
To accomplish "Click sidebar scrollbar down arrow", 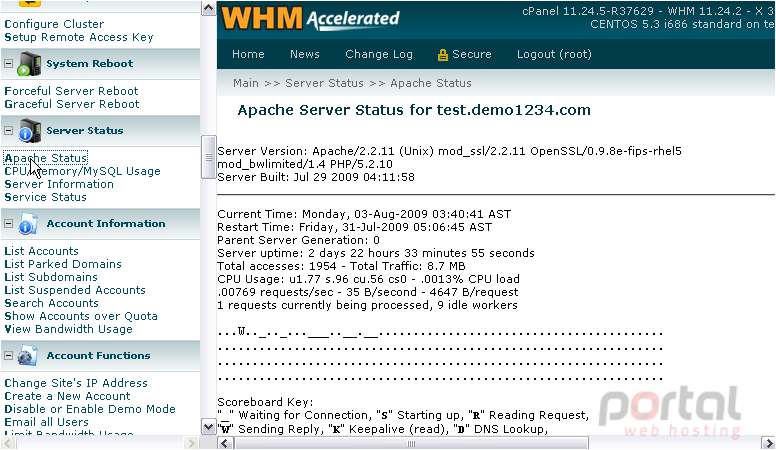I will coord(208,426).
